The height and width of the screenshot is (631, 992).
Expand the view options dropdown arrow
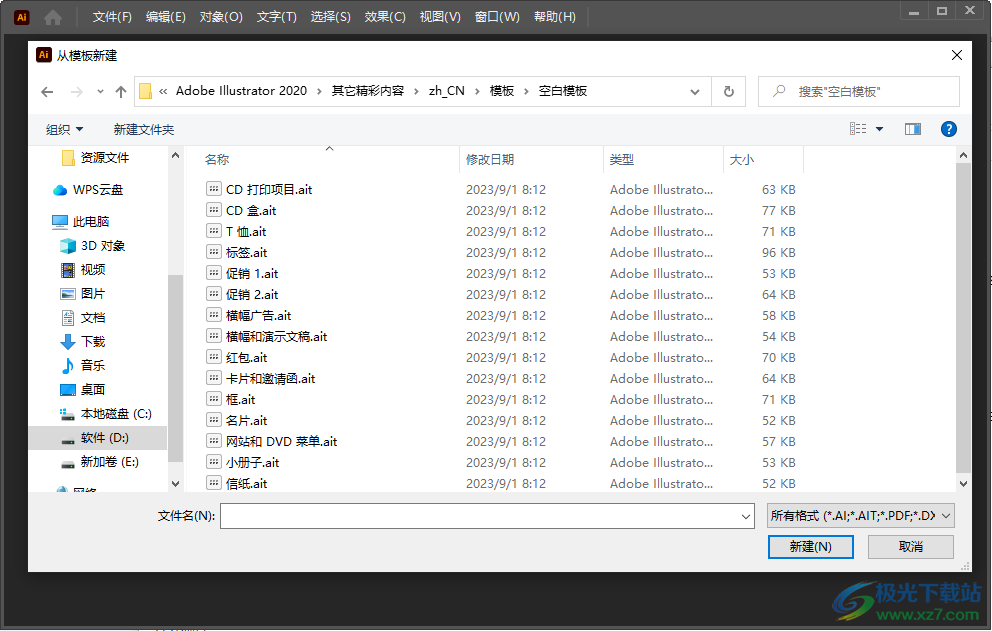(879, 129)
